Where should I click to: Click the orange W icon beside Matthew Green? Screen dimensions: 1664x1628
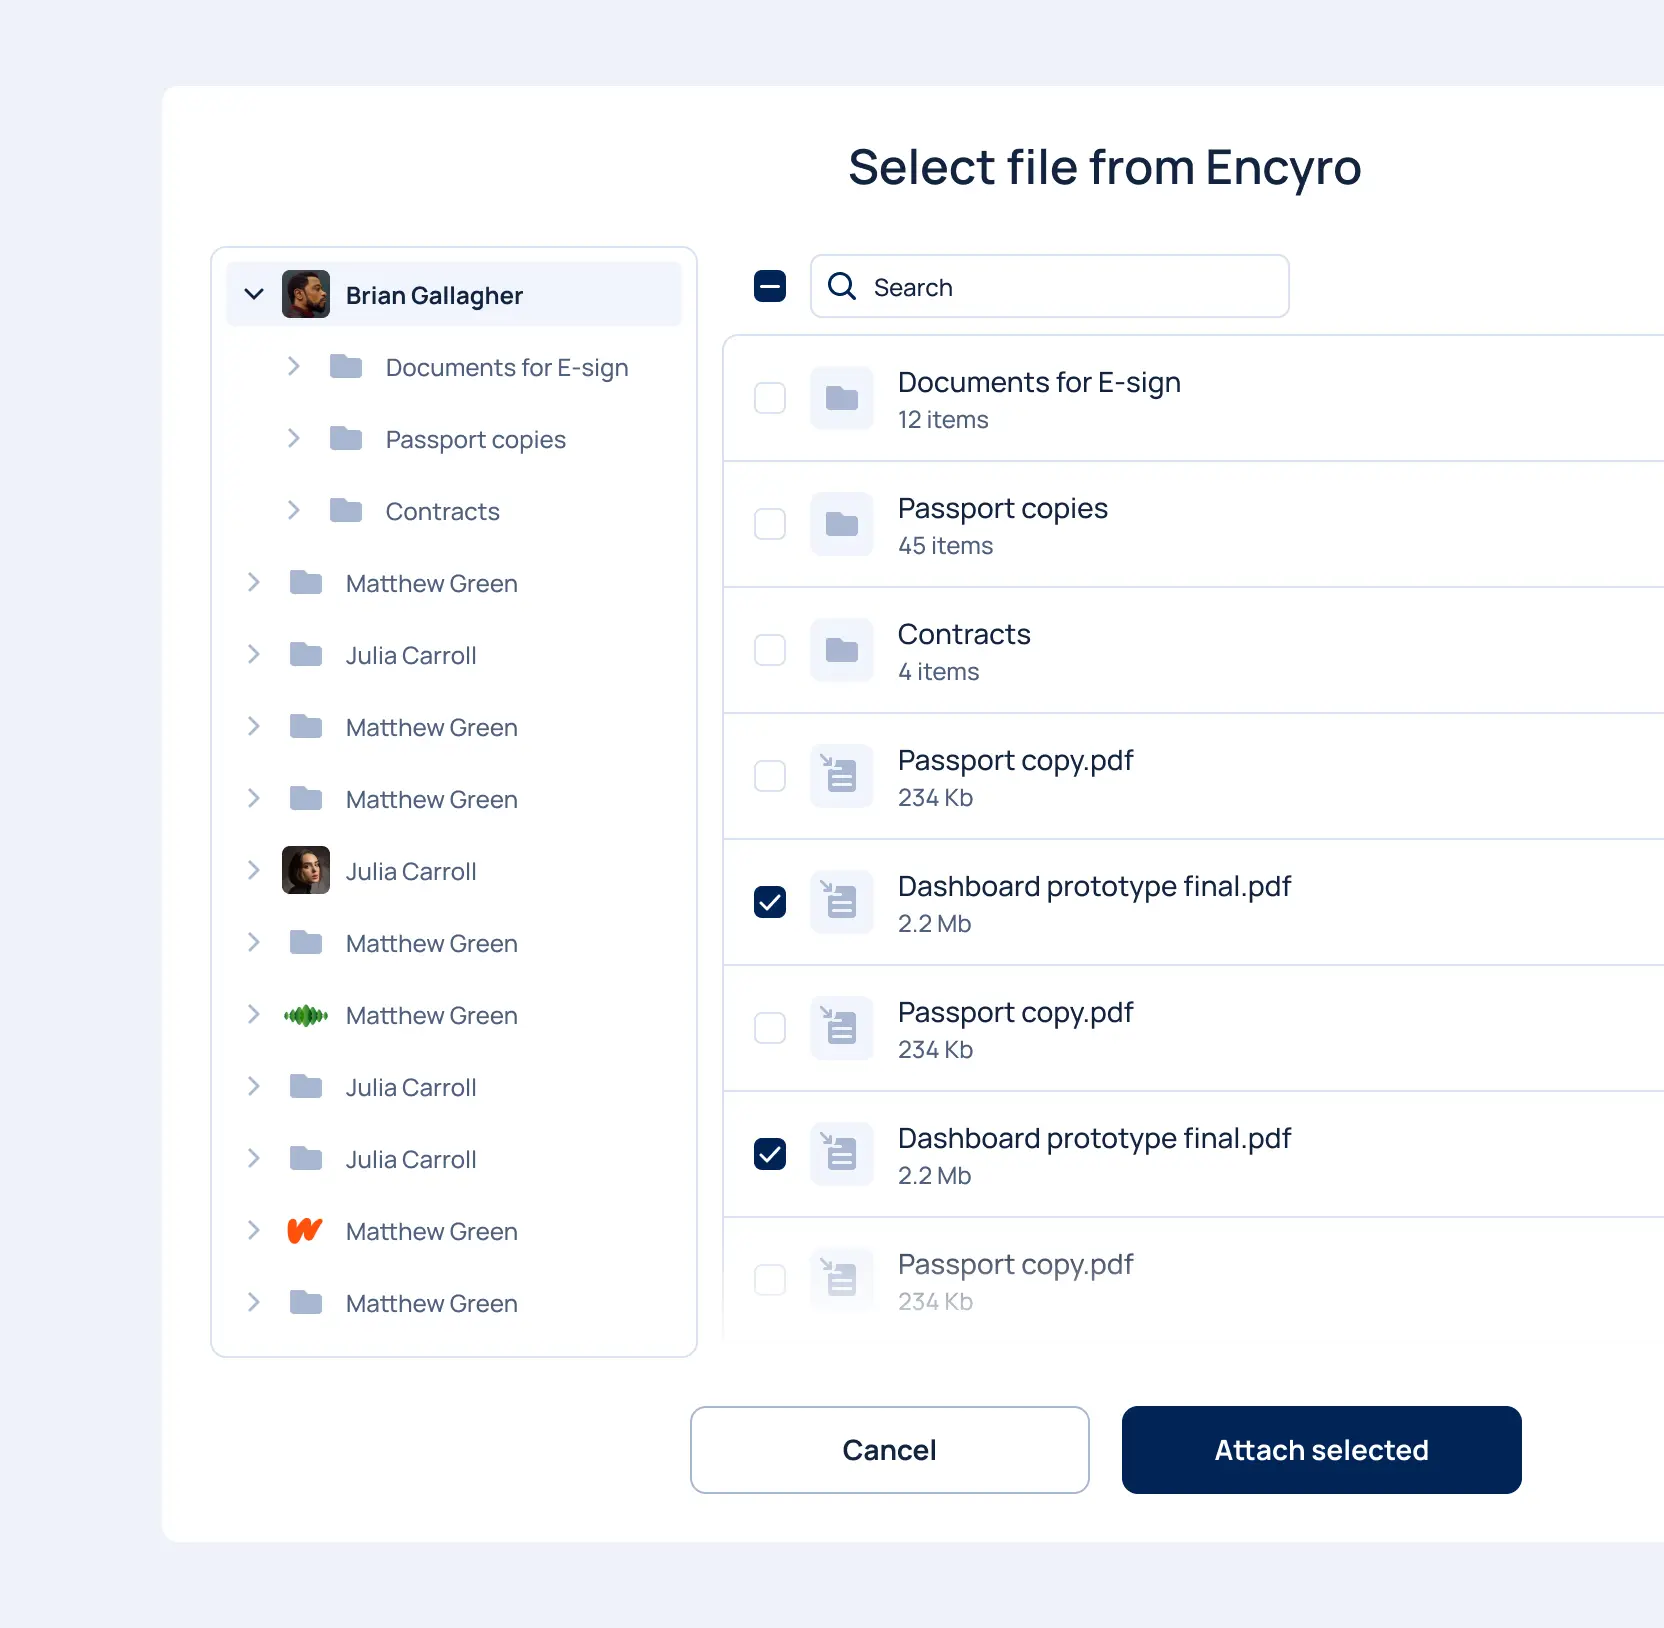coord(305,1230)
